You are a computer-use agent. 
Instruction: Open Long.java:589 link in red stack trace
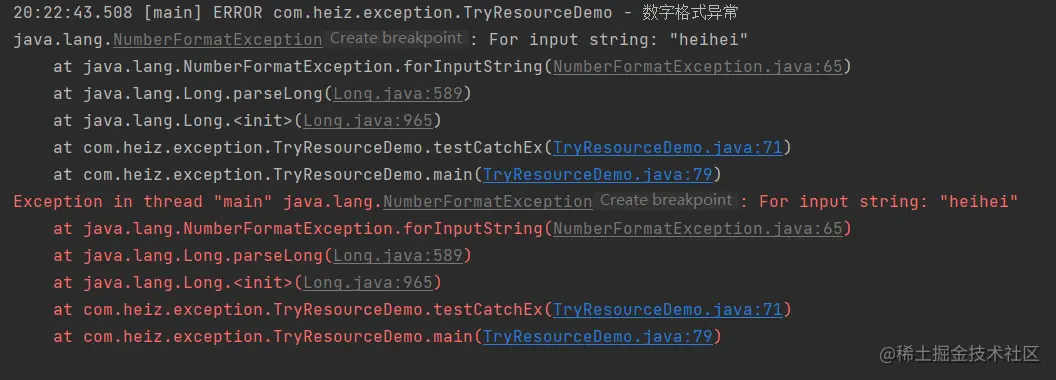pyautogui.click(x=398, y=255)
